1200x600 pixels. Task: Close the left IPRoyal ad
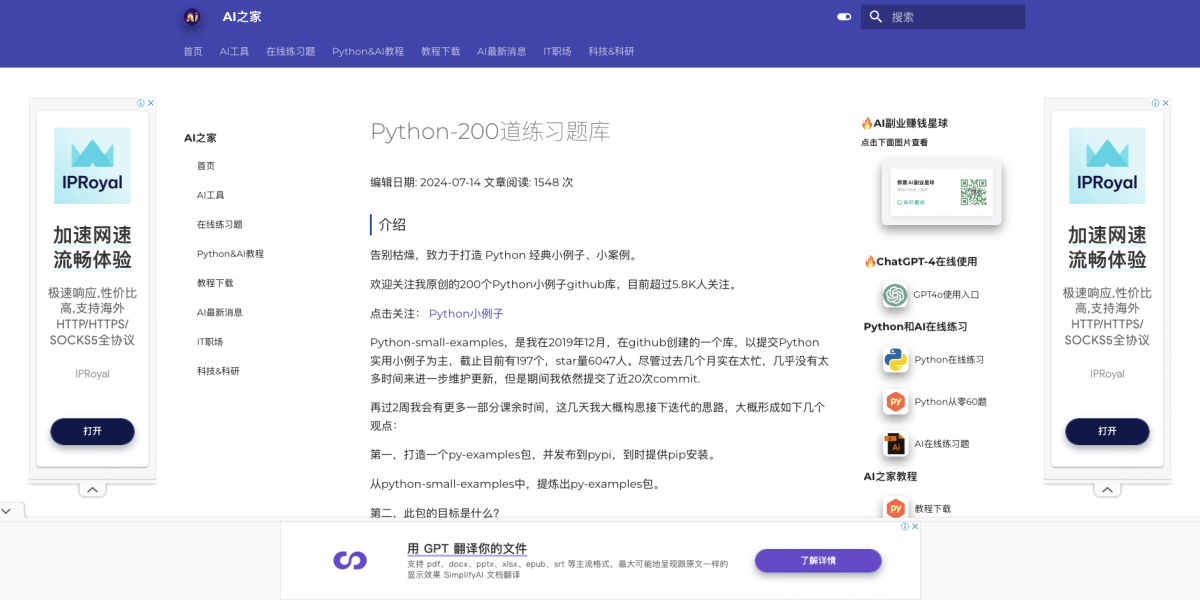pos(151,103)
